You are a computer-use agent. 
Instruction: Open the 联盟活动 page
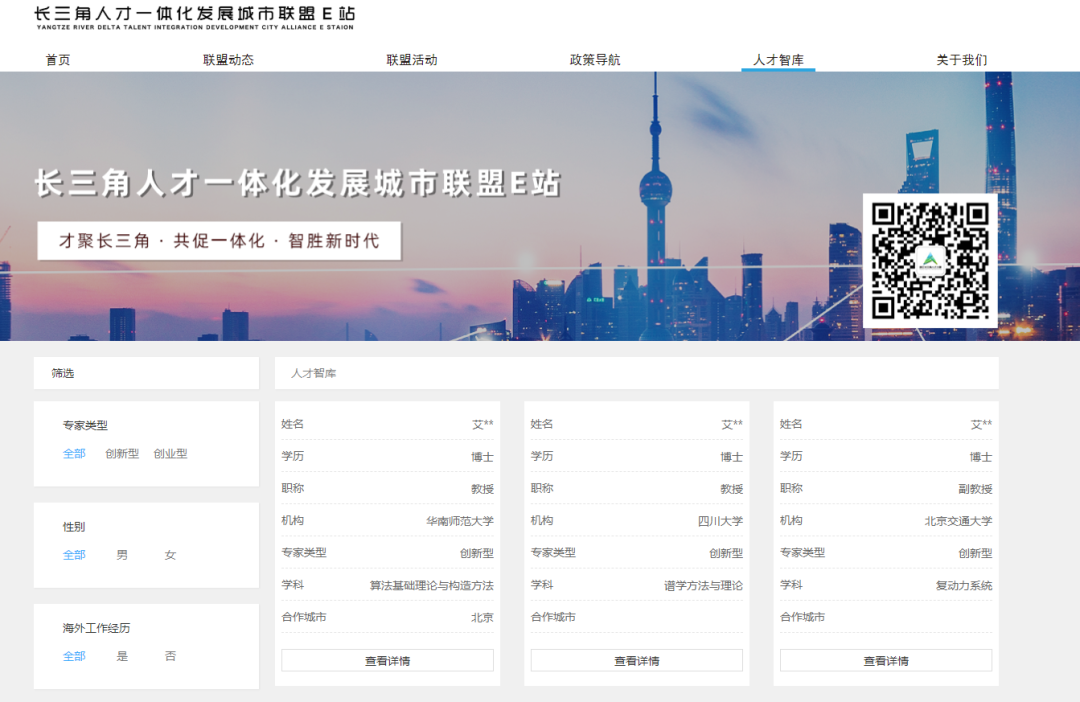click(x=410, y=60)
